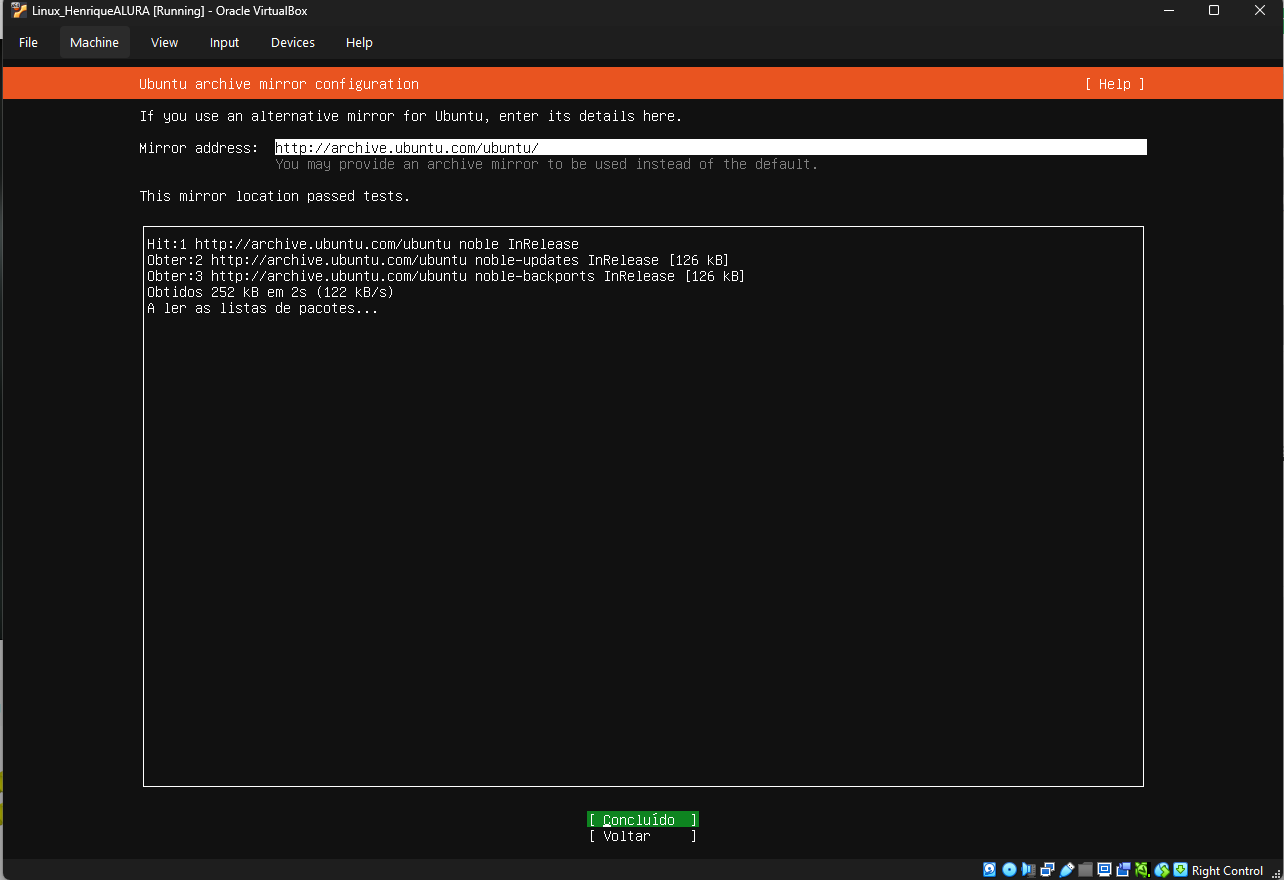Click the mouse integration globe icon in status bar
This screenshot has height=880, width=1284.
[1161, 870]
